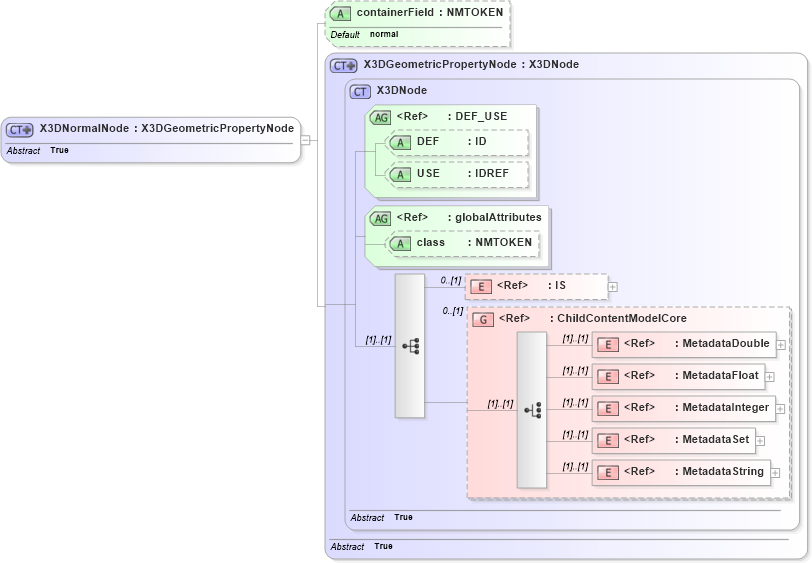Collapse the X3DNormalNode minus expander
Viewport: 812px width, 563px height.
click(306, 140)
